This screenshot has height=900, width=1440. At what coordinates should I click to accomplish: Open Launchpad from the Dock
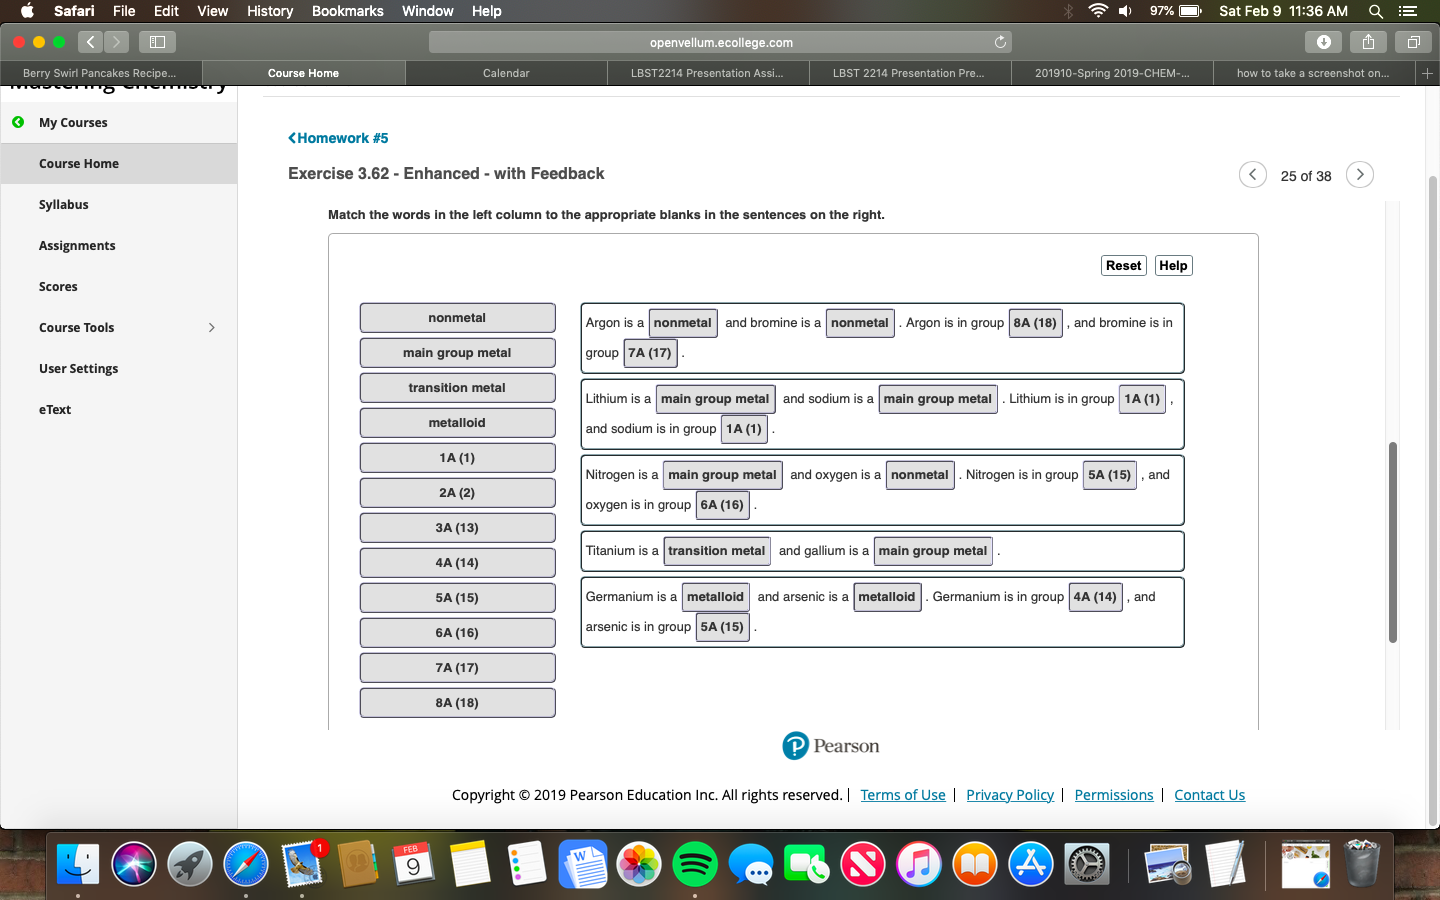click(190, 864)
